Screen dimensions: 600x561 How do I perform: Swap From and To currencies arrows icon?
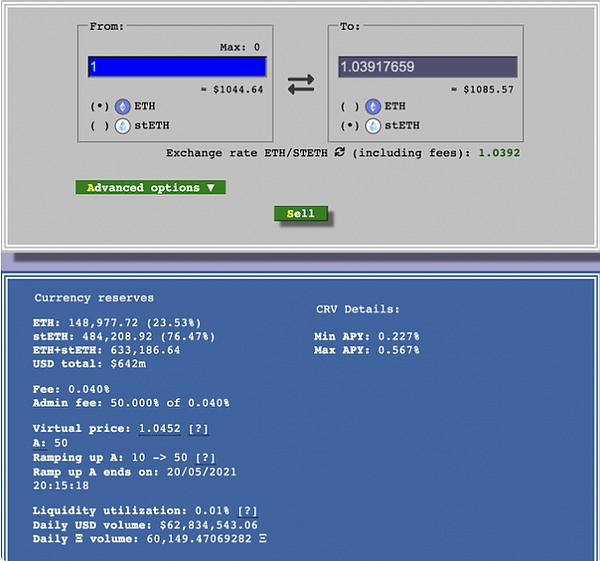point(301,84)
